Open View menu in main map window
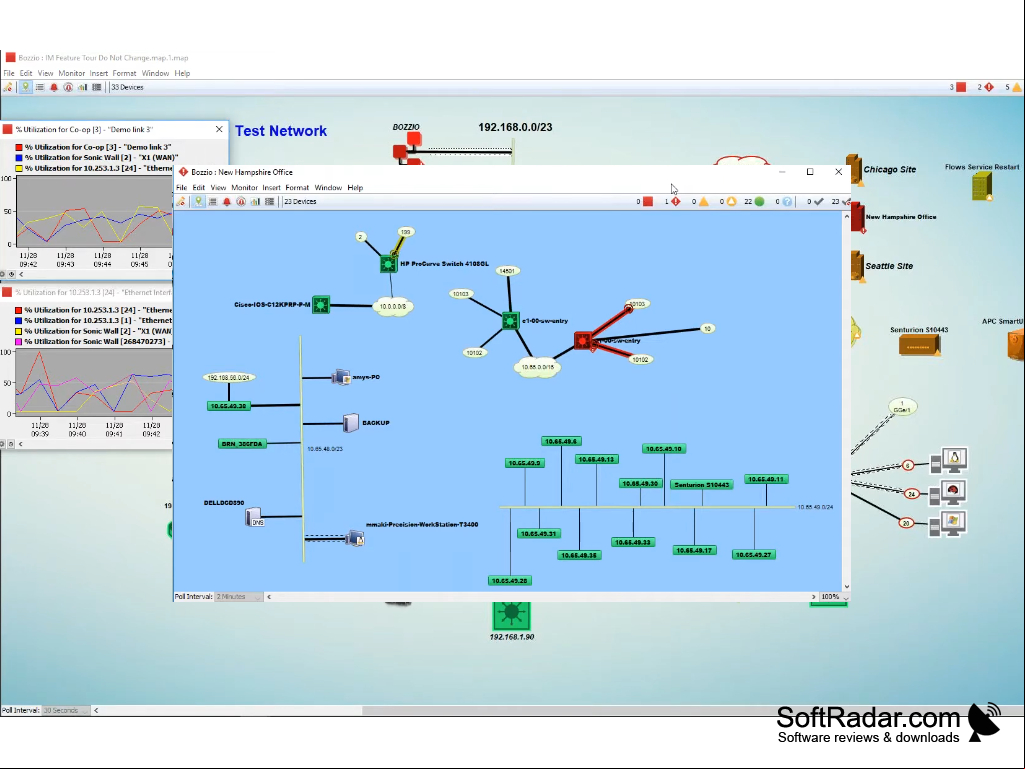This screenshot has width=1025, height=769. 45,73
